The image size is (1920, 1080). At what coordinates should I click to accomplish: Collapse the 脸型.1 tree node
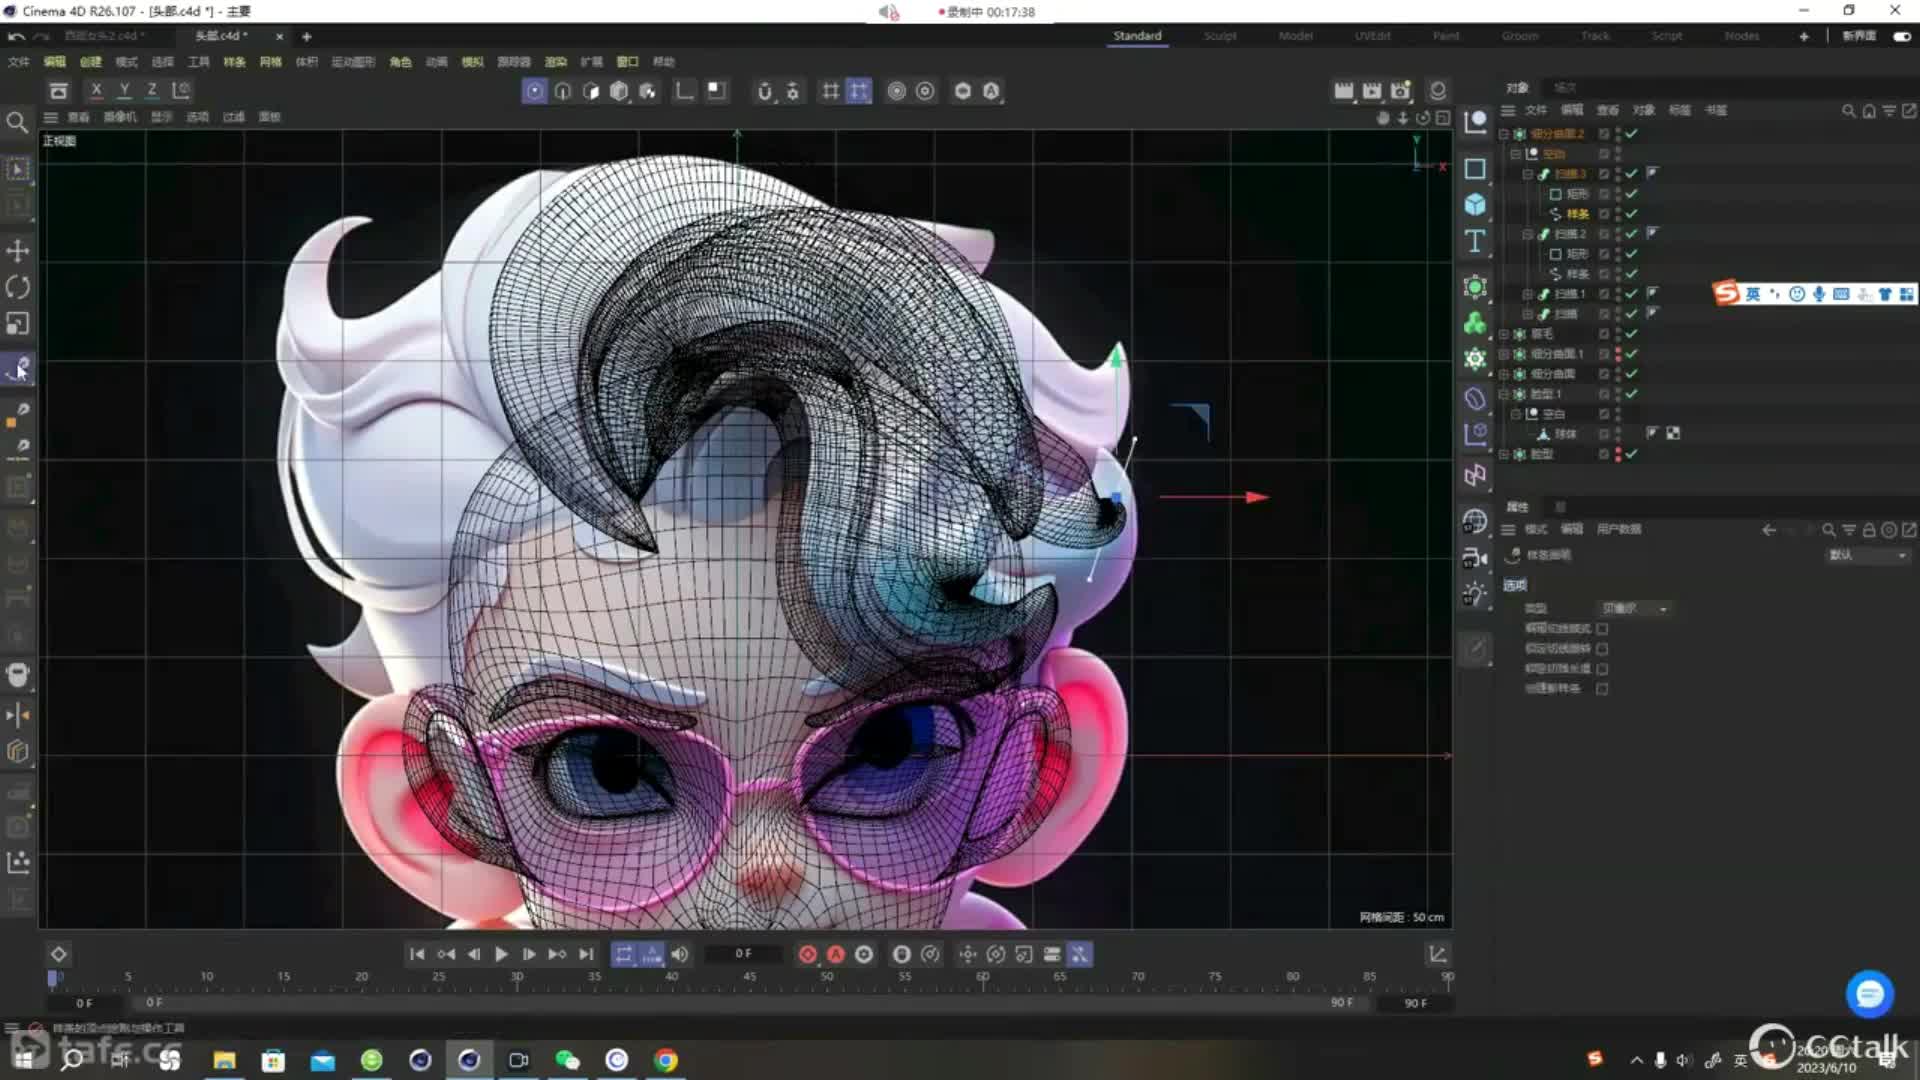pos(1503,394)
